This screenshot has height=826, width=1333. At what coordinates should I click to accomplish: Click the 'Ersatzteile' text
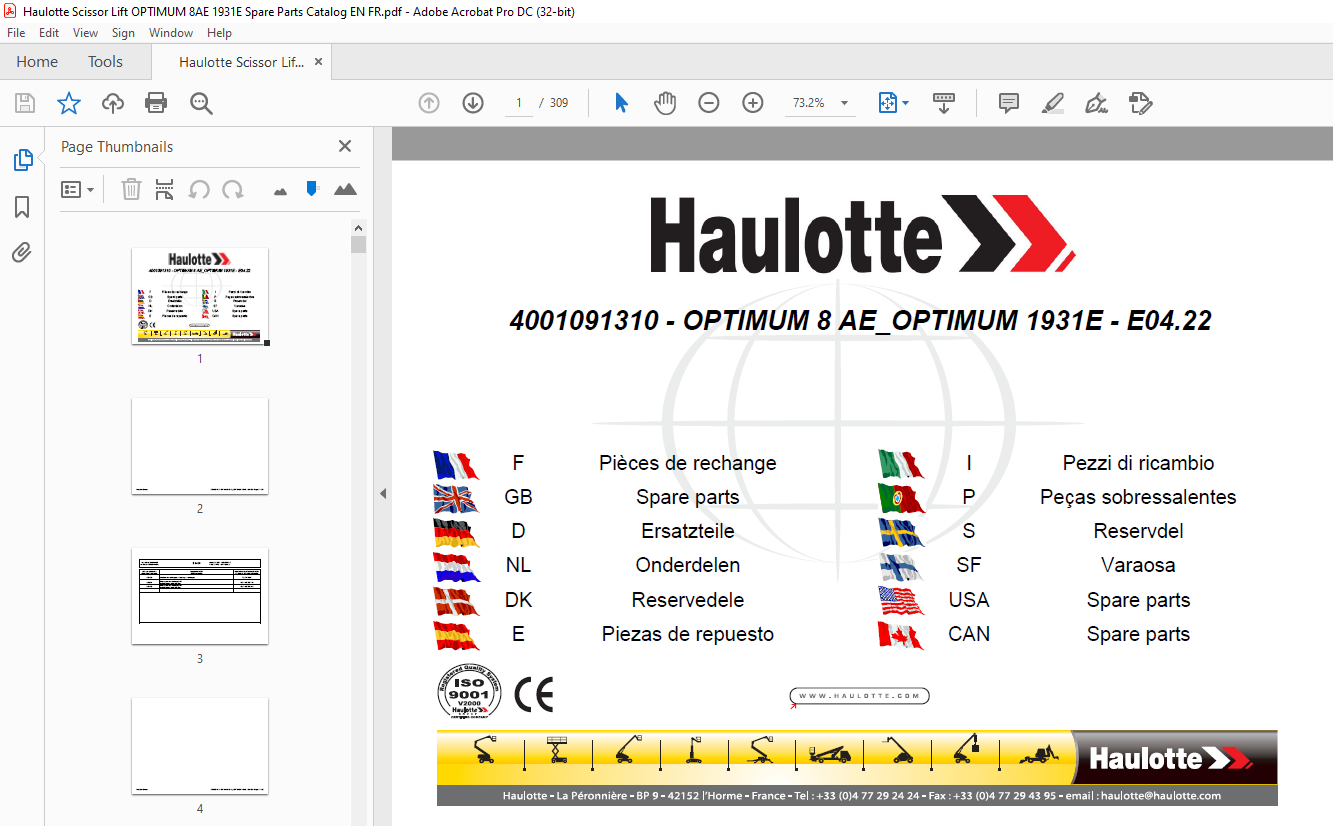pos(688,531)
